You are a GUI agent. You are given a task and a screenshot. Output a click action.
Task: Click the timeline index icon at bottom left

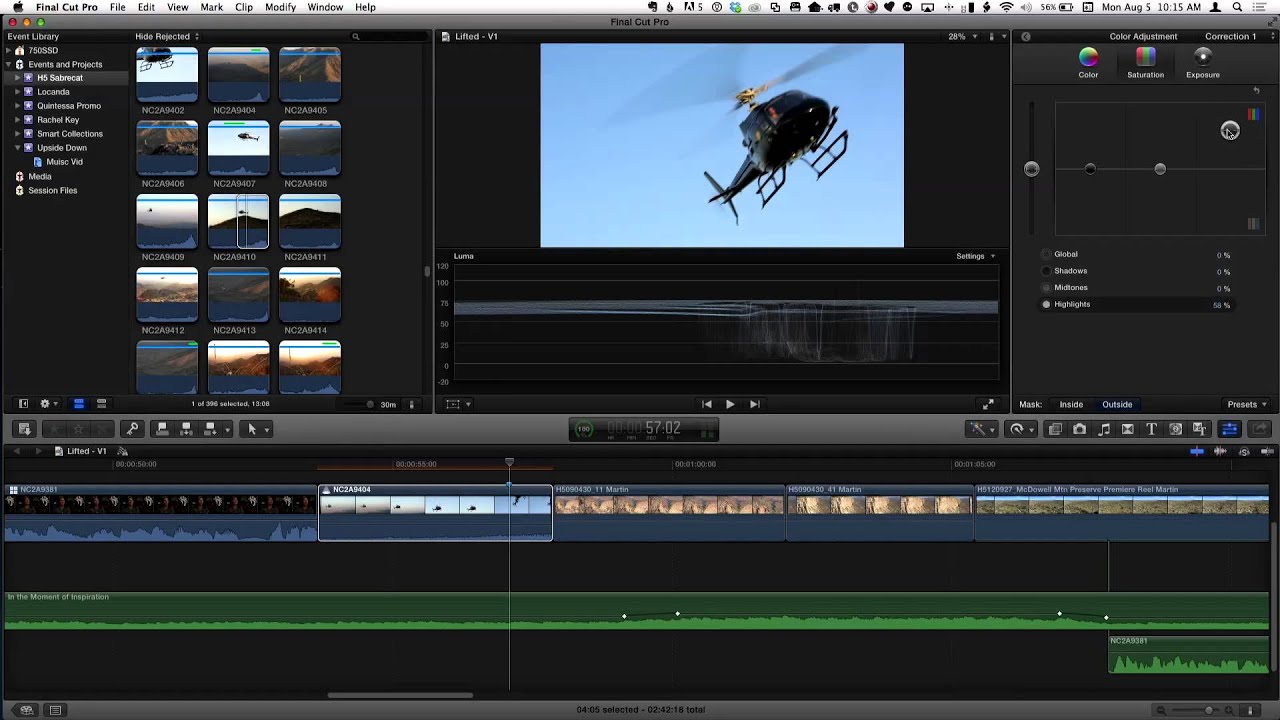tap(55, 710)
